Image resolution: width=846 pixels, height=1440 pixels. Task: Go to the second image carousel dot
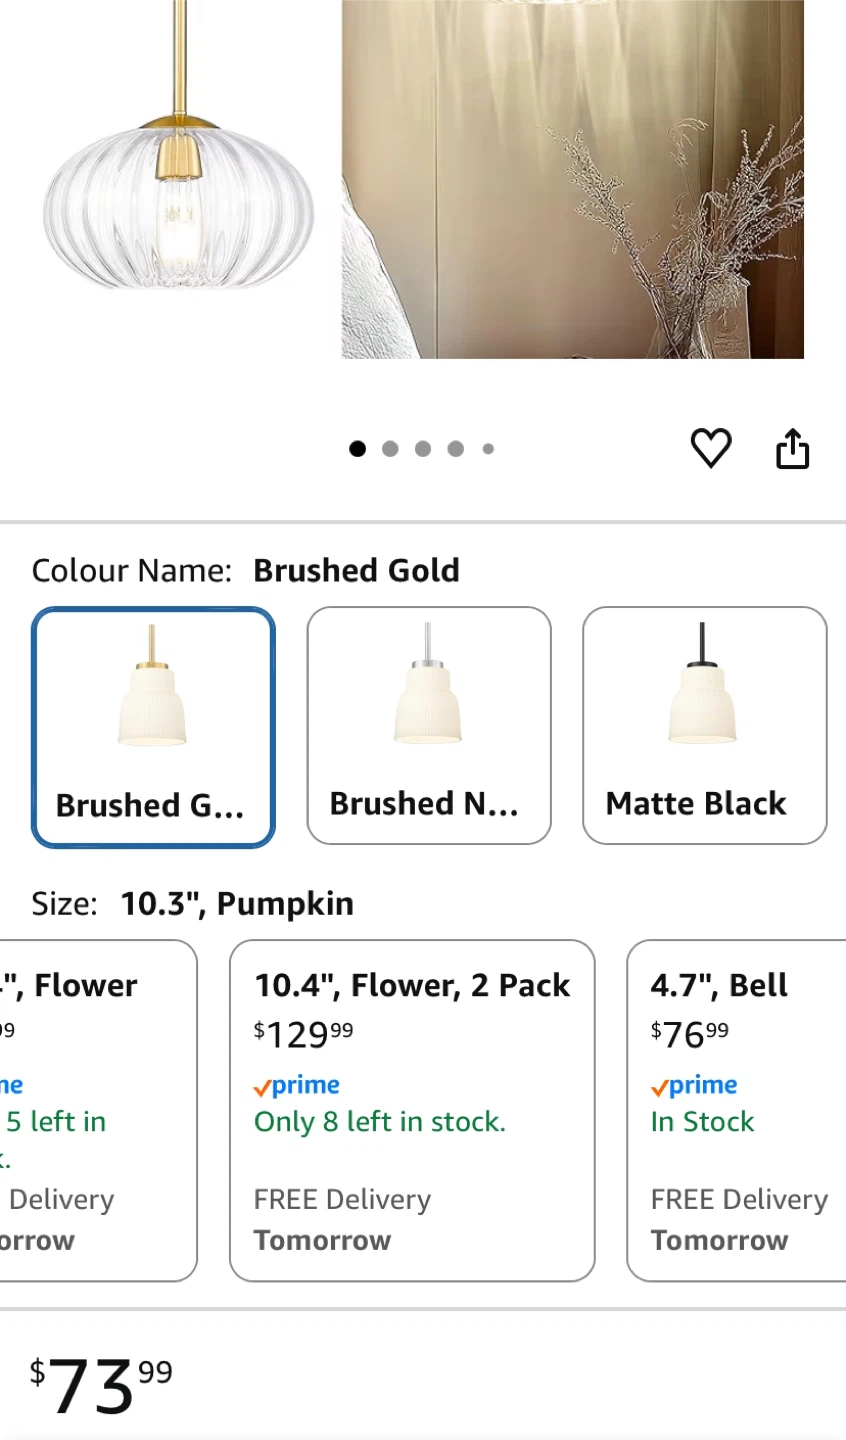390,449
